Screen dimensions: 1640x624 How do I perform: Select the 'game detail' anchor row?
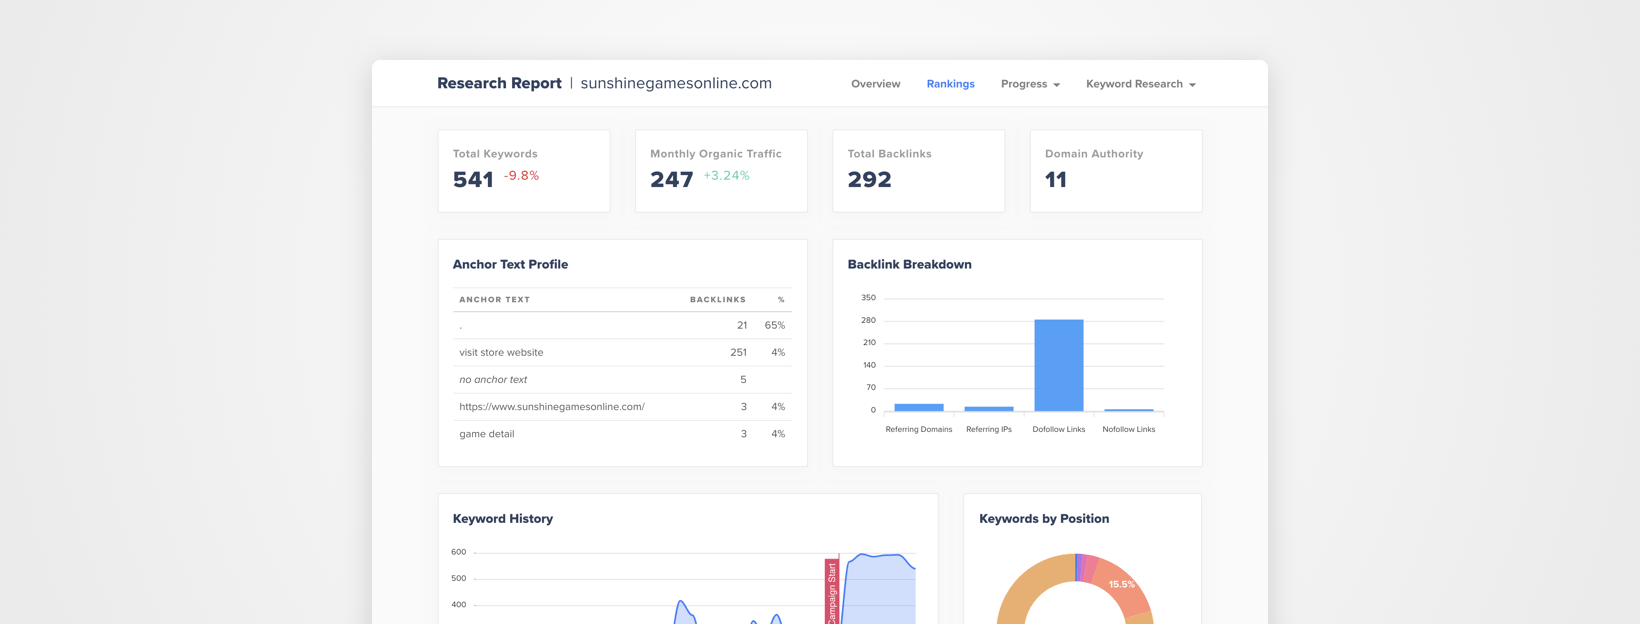coord(622,434)
